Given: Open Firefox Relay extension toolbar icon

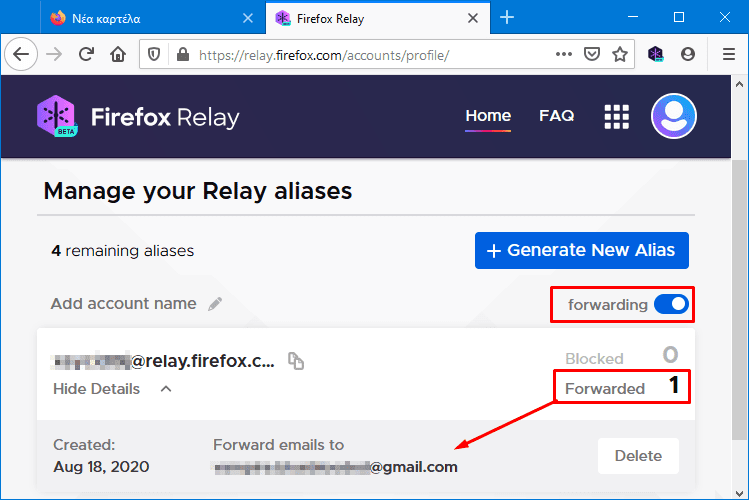Looking at the screenshot, I should [x=655, y=54].
